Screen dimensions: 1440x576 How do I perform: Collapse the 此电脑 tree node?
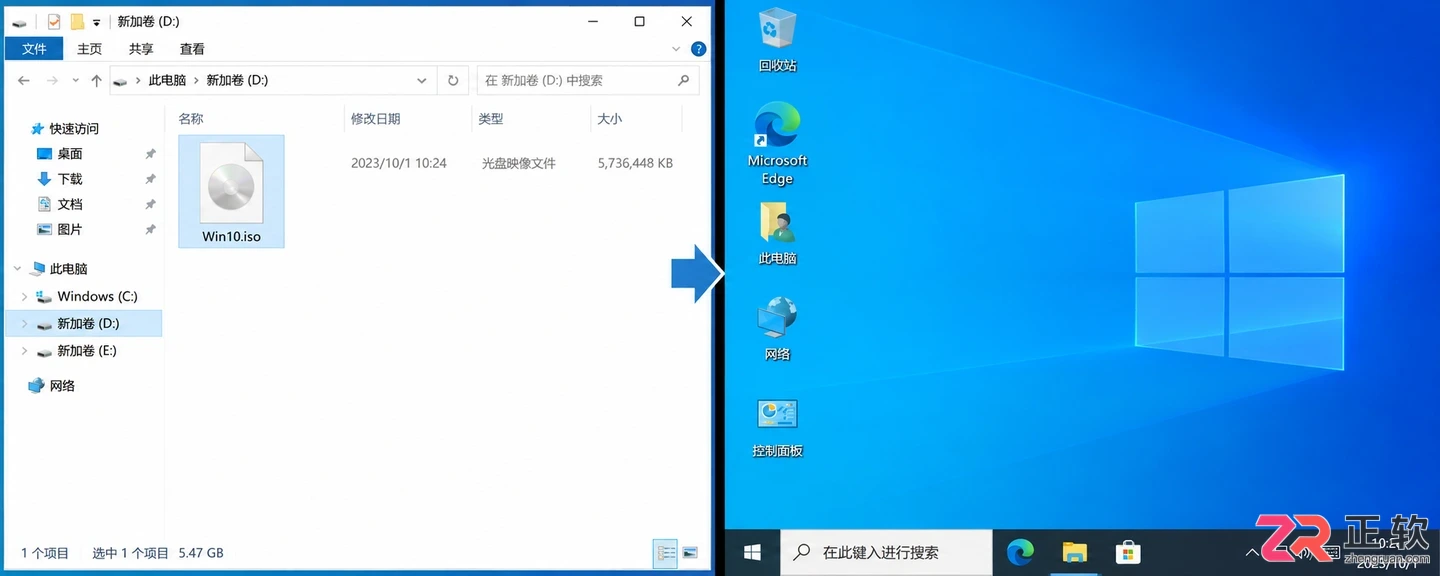[17, 269]
